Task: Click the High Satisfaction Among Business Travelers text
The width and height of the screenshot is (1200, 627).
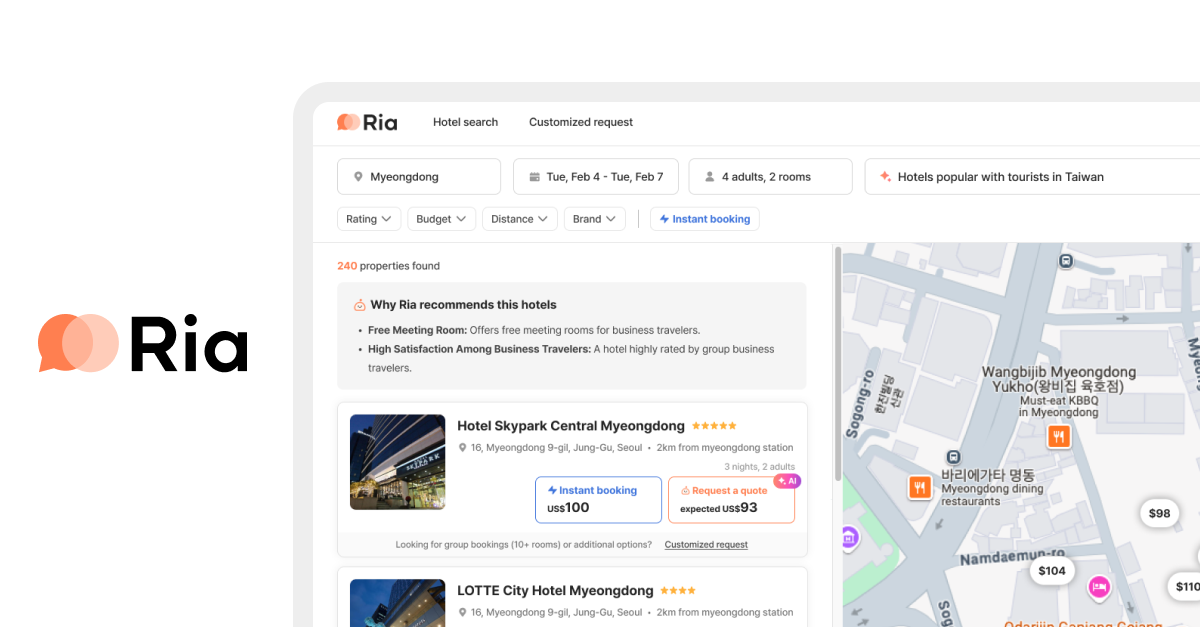Action: click(571, 358)
